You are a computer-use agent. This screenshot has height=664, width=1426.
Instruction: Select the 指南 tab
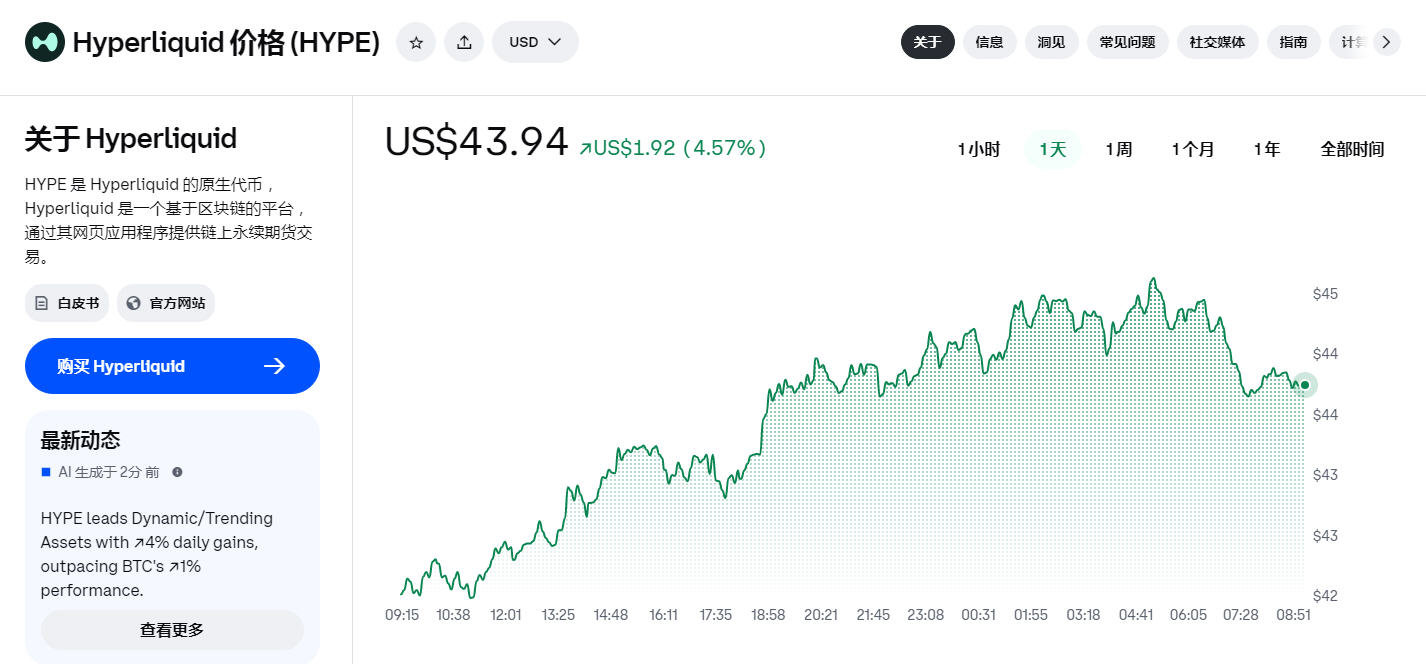1293,42
